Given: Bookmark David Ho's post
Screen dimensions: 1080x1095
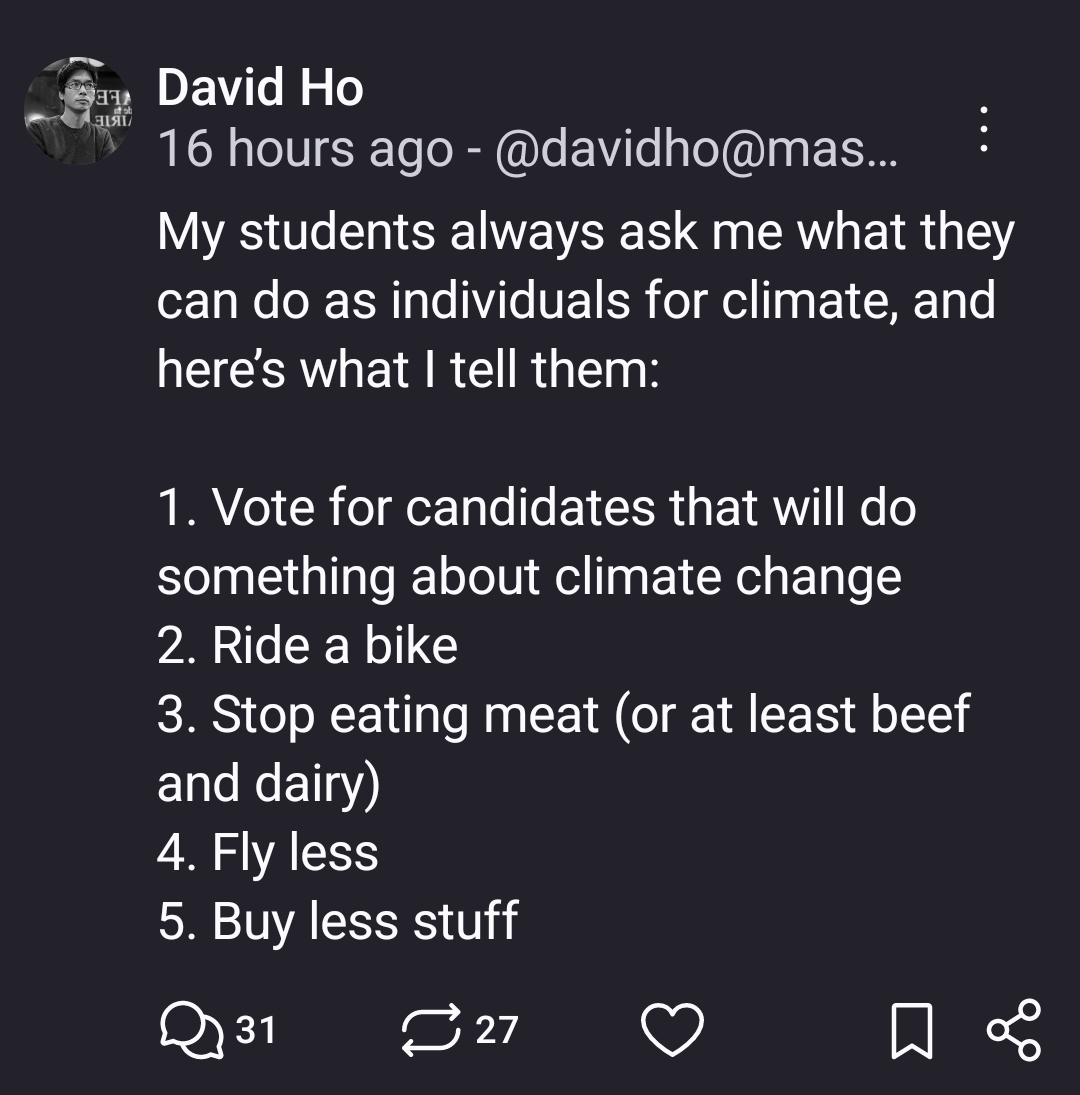Looking at the screenshot, I should point(911,1030).
